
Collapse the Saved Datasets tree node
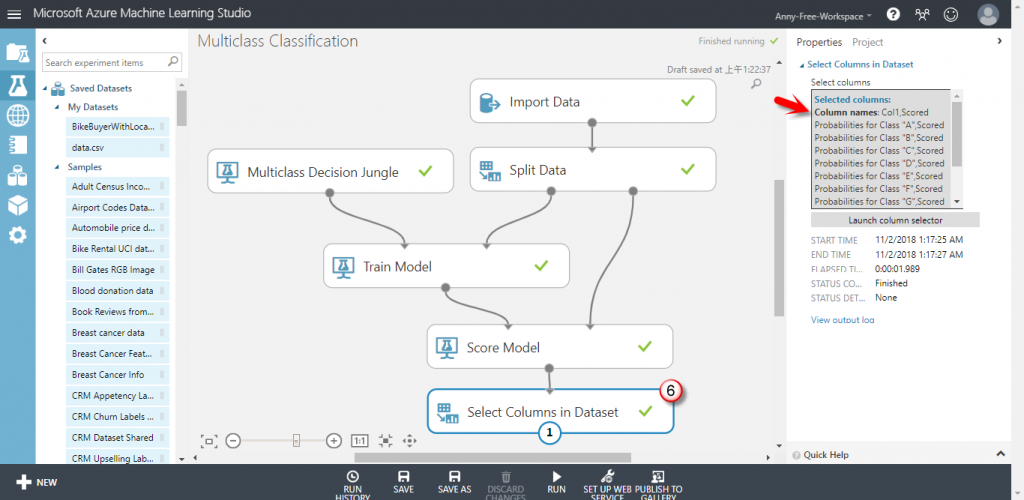(x=46, y=88)
